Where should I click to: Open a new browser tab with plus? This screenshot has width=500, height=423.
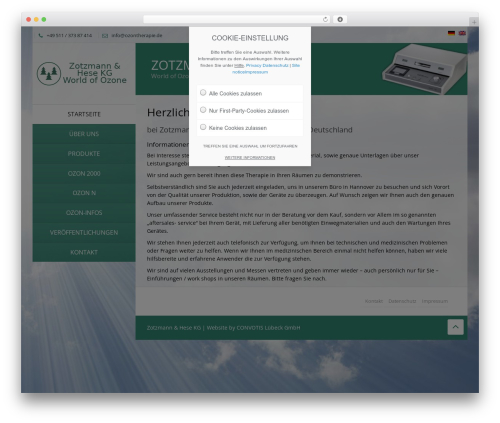tap(474, 22)
